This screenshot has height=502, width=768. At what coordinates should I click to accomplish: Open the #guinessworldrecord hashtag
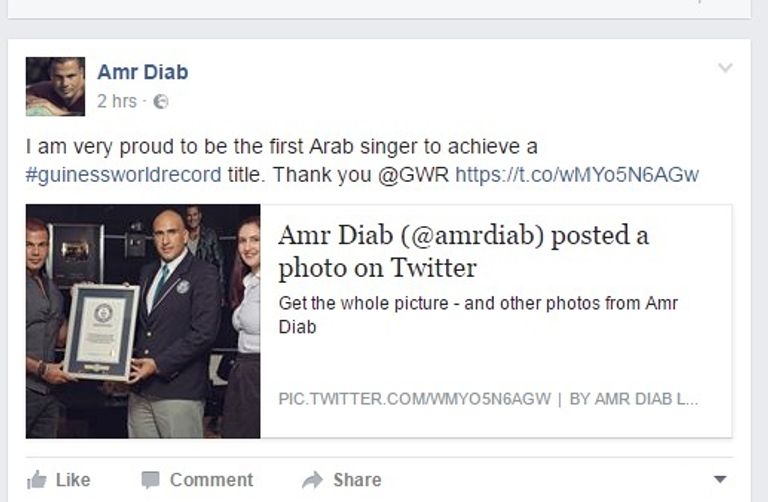point(123,175)
